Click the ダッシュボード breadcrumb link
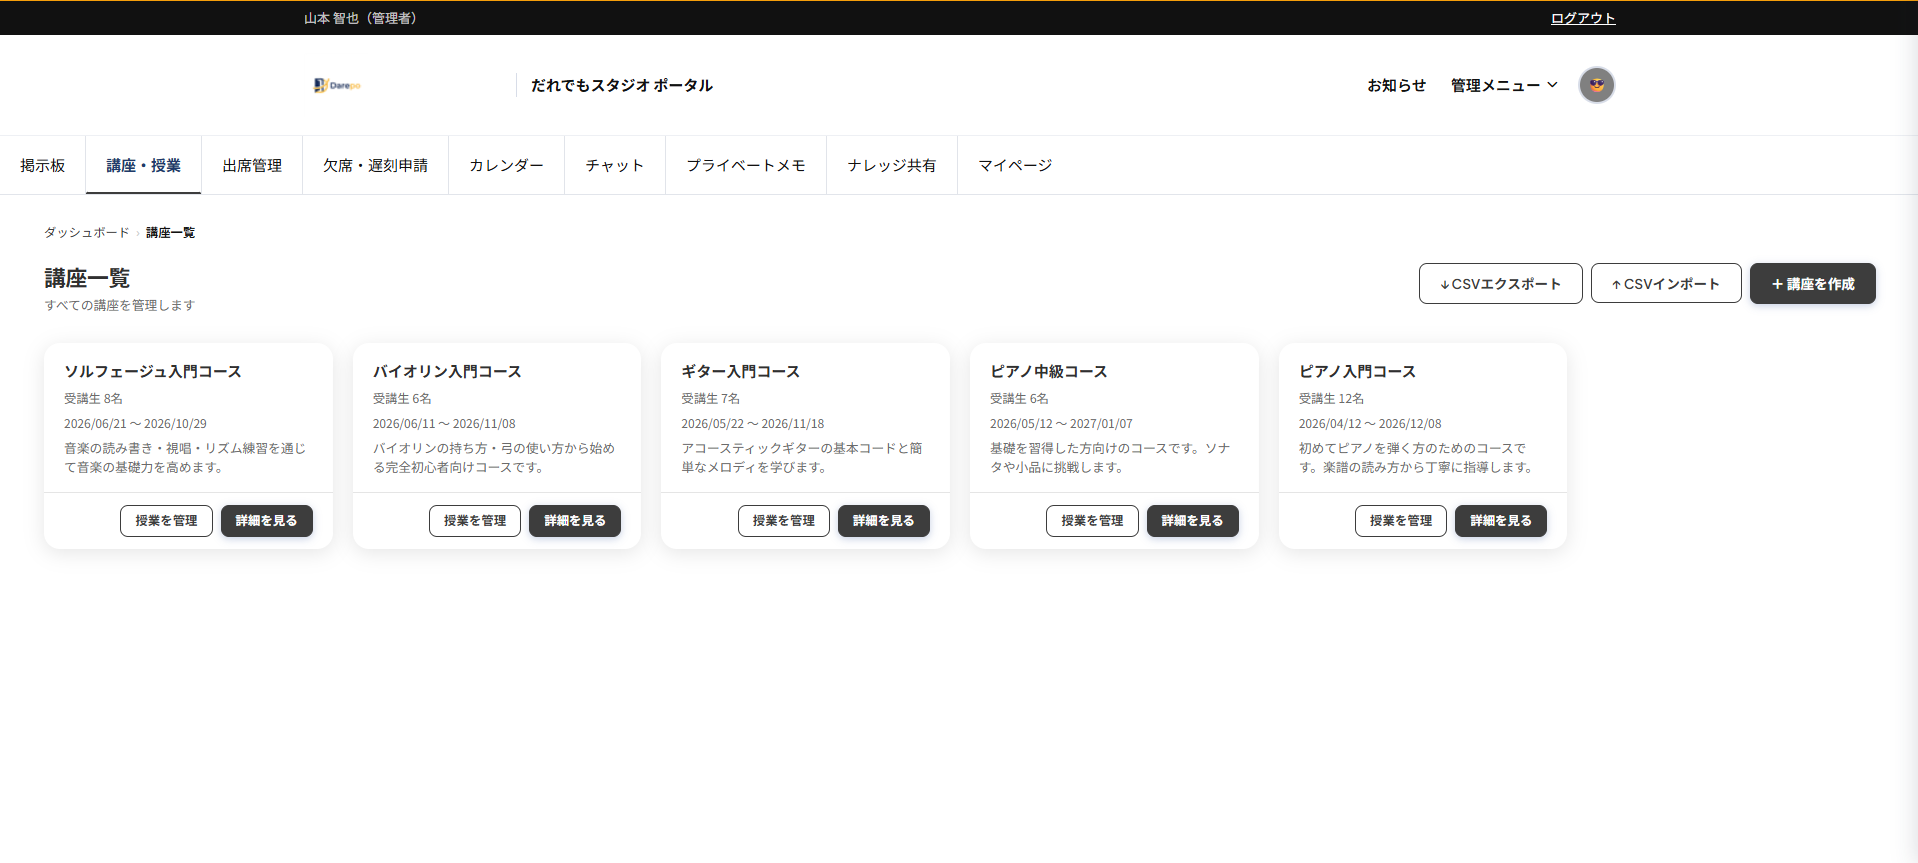The image size is (1918, 863). click(87, 232)
